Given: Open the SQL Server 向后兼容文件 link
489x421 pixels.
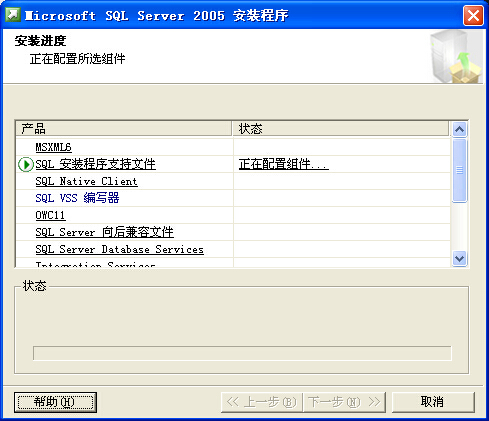Looking at the screenshot, I should click(x=104, y=232).
